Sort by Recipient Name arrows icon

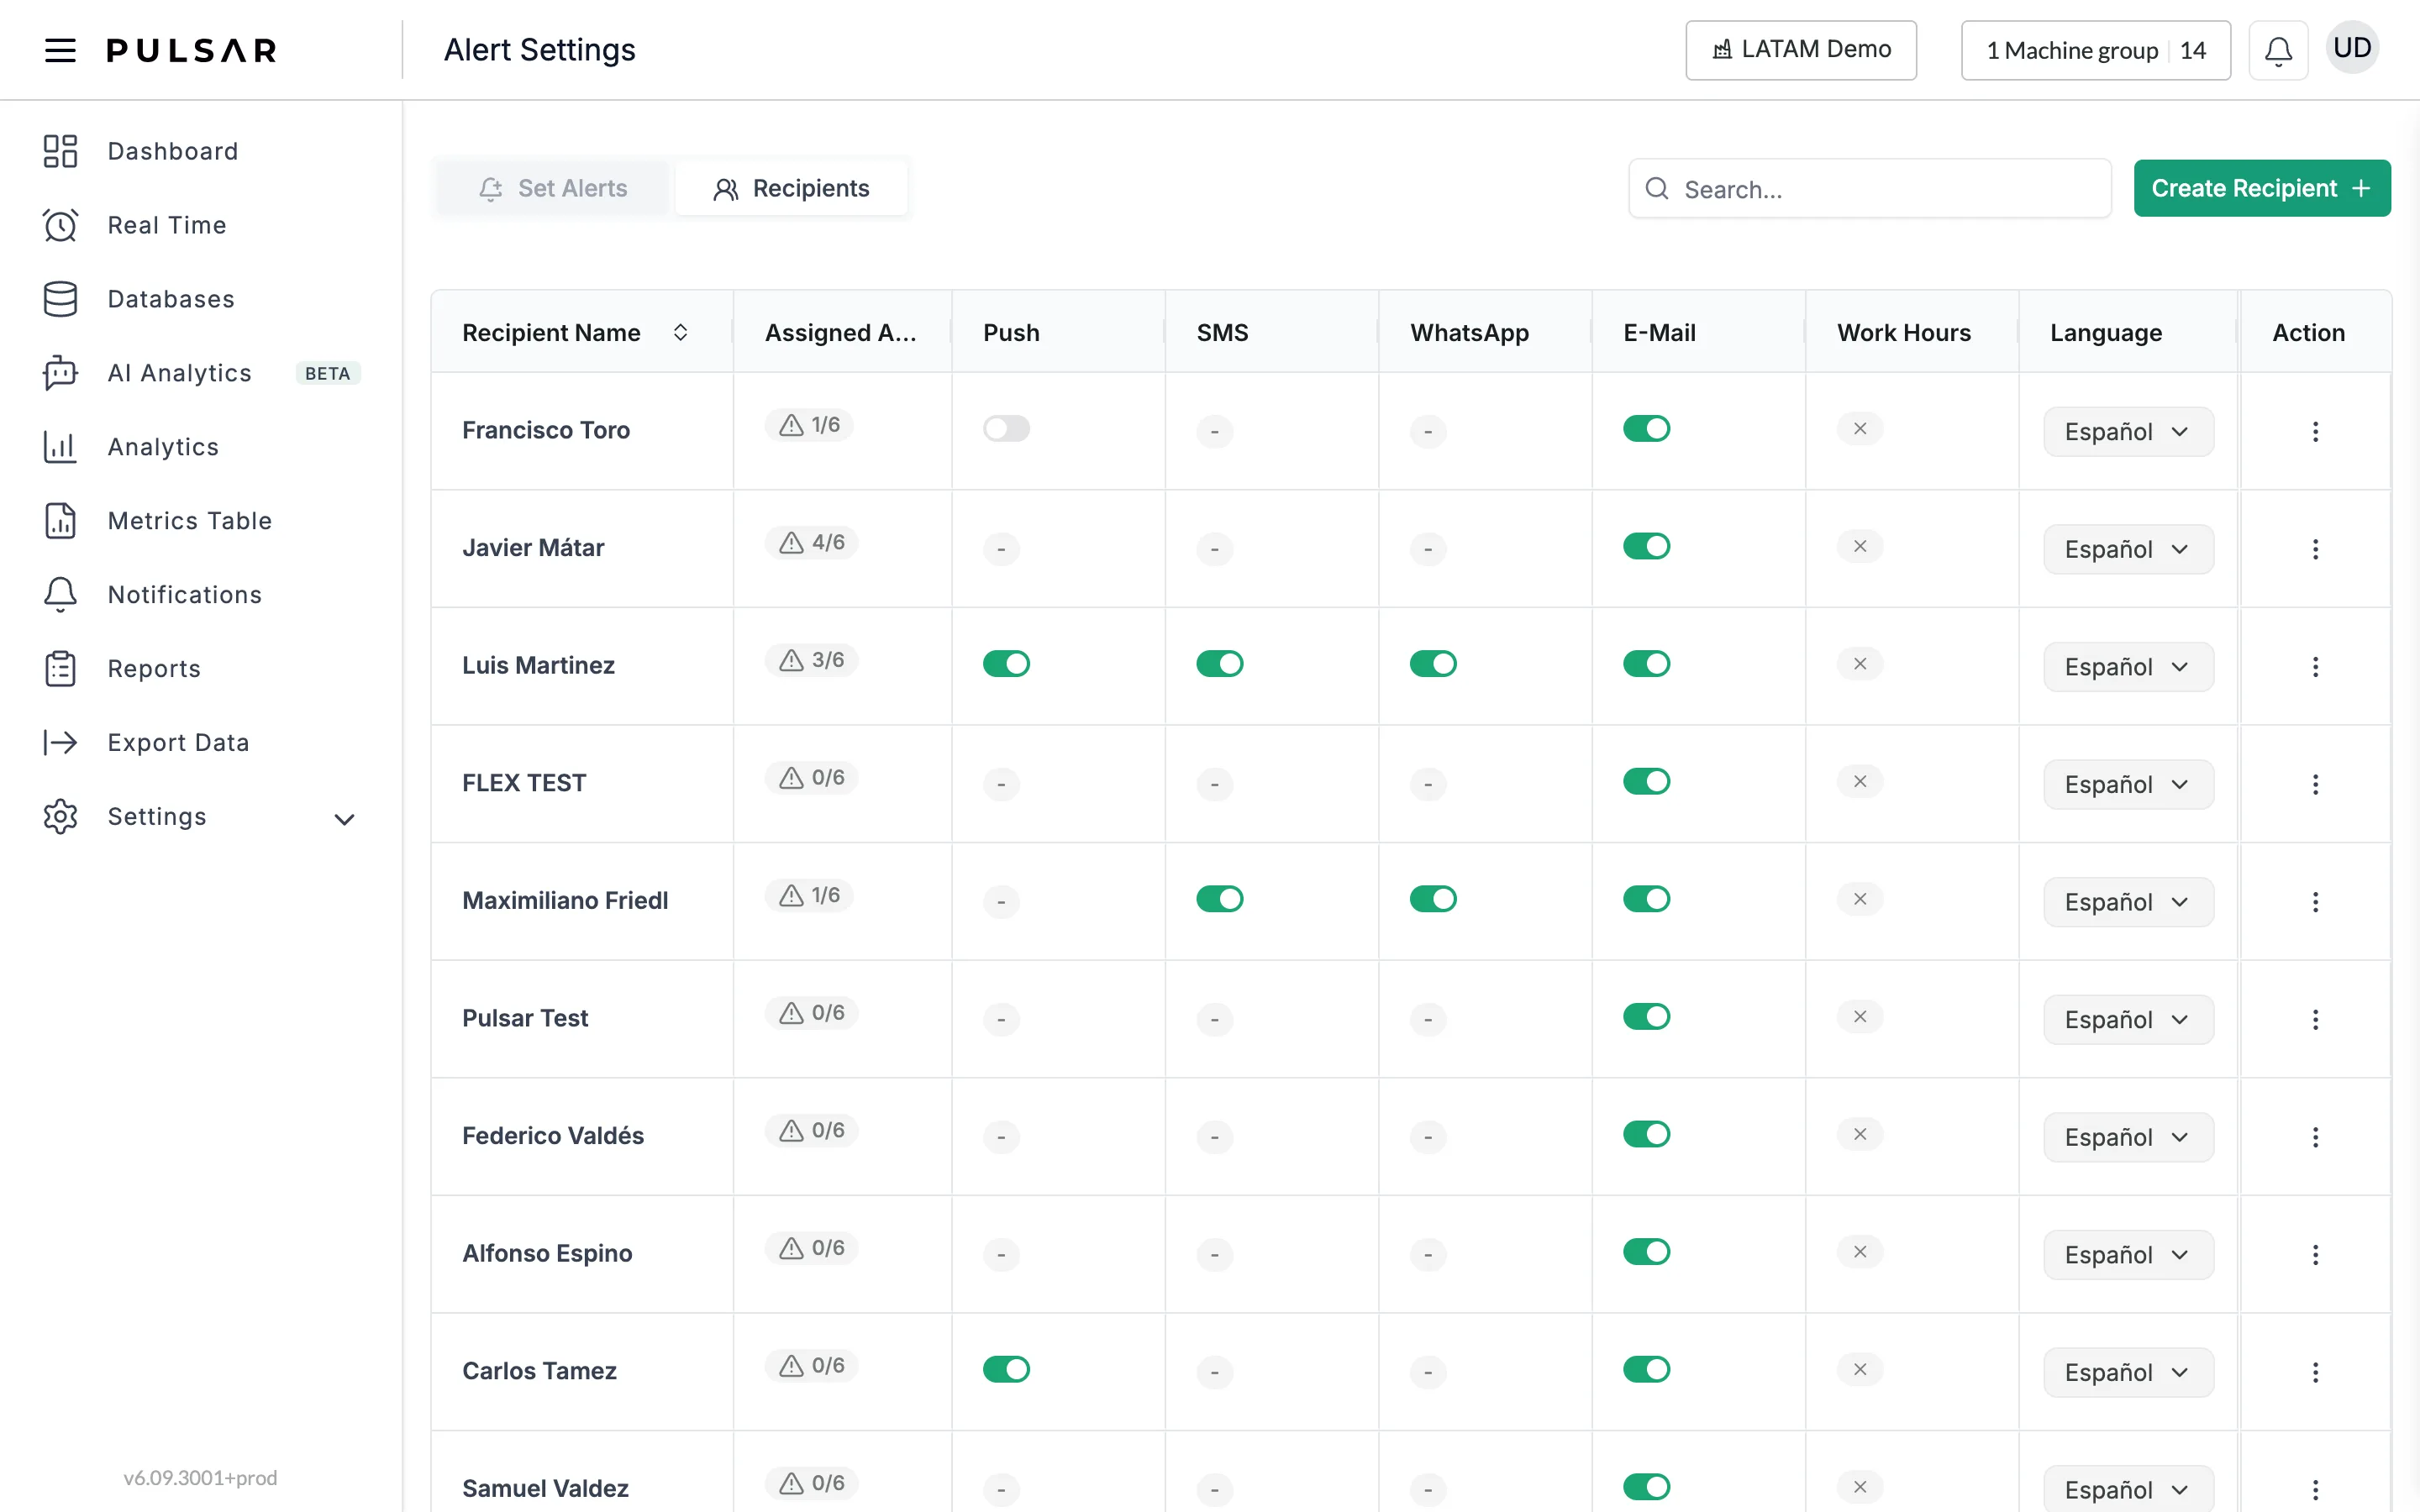pyautogui.click(x=680, y=332)
